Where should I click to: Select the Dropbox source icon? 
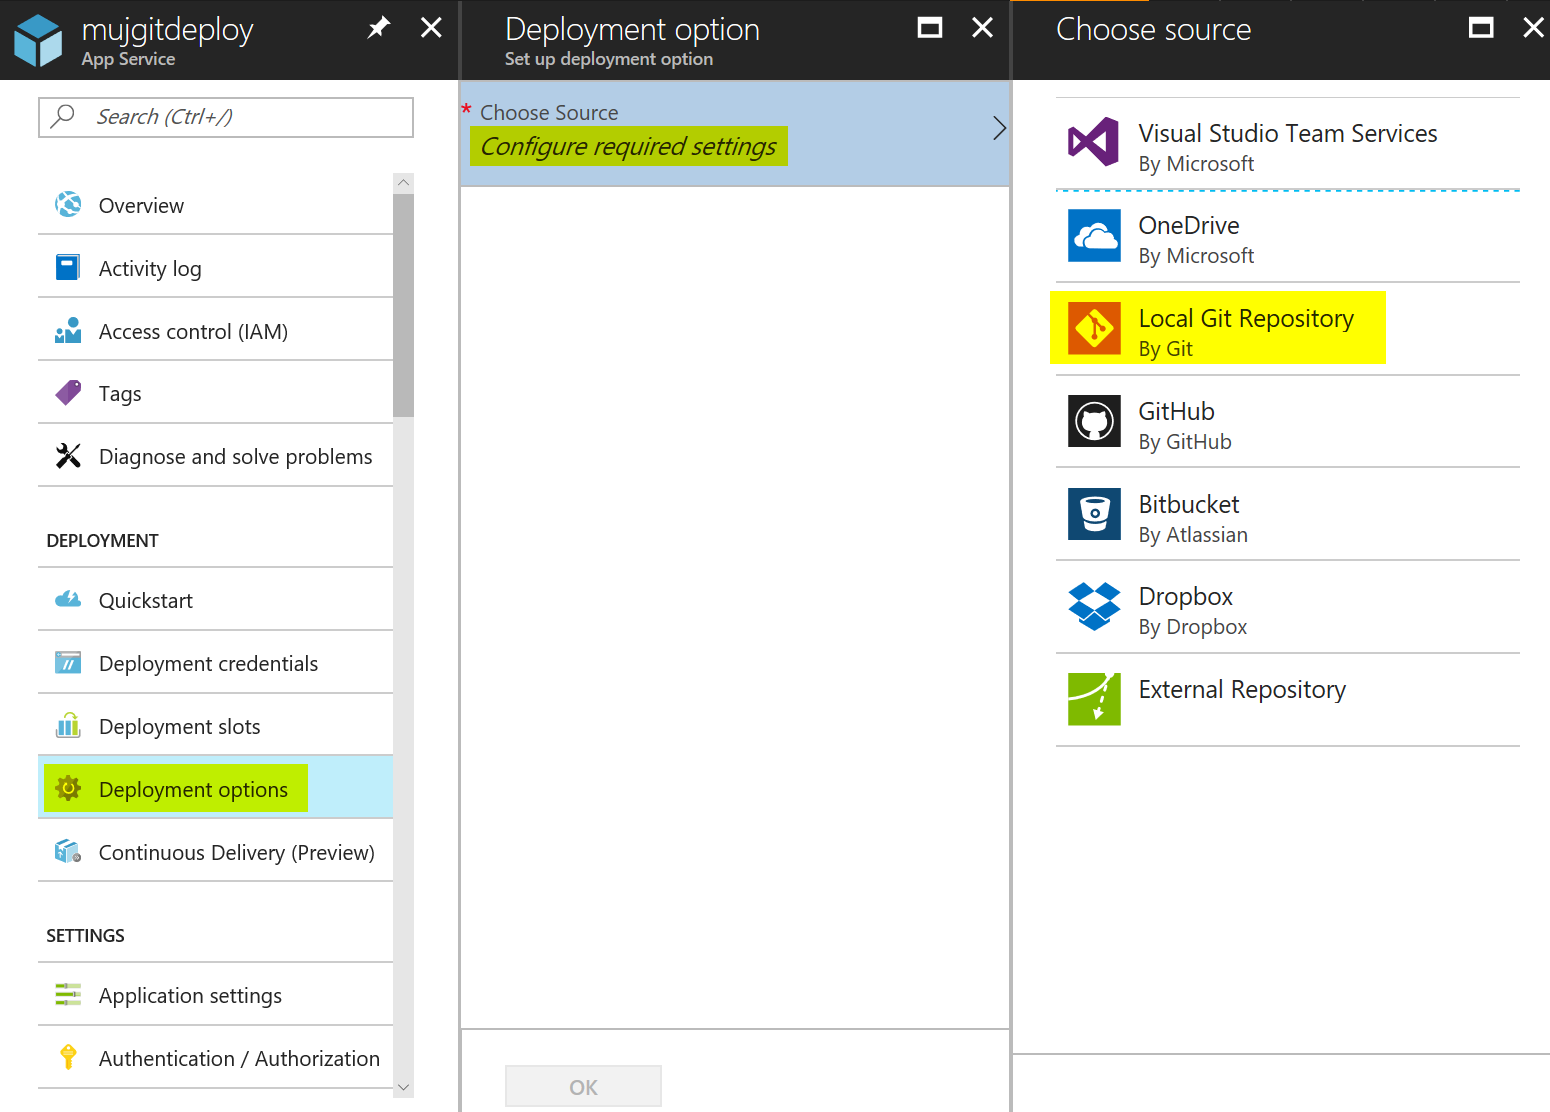[1094, 606]
